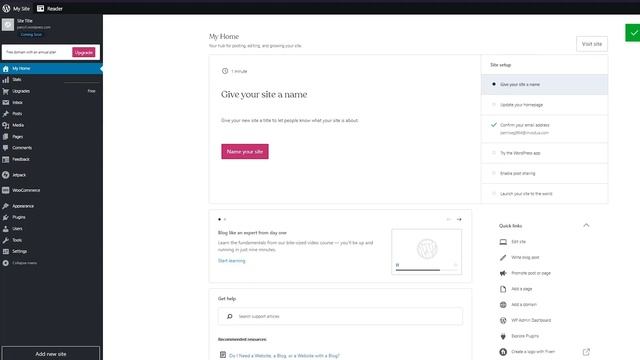
Task: Click the Promote post megaphone icon
Action: point(503,273)
